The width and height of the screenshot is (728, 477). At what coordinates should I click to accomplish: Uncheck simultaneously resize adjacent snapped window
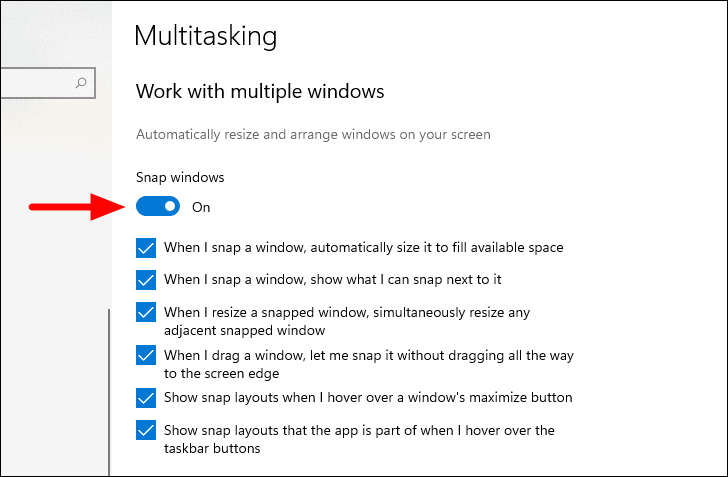(146, 312)
